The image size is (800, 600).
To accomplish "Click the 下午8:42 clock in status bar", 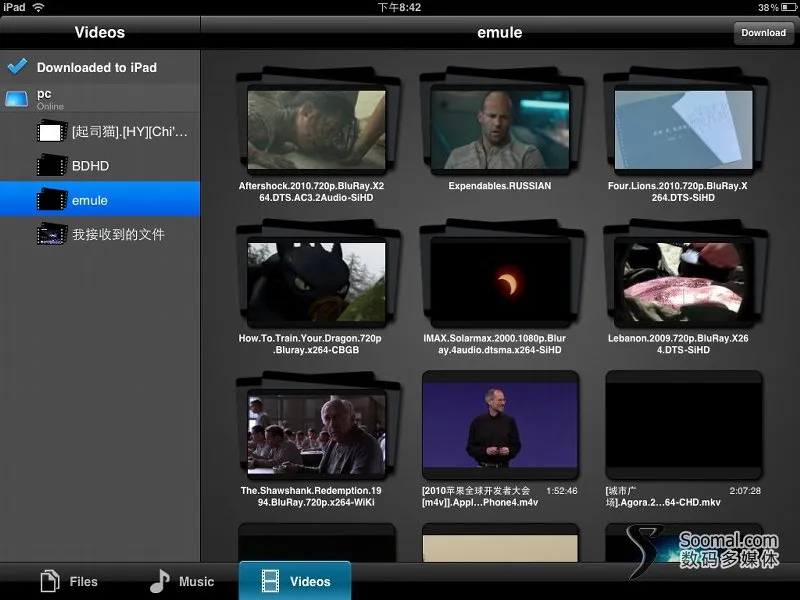I will [x=399, y=7].
